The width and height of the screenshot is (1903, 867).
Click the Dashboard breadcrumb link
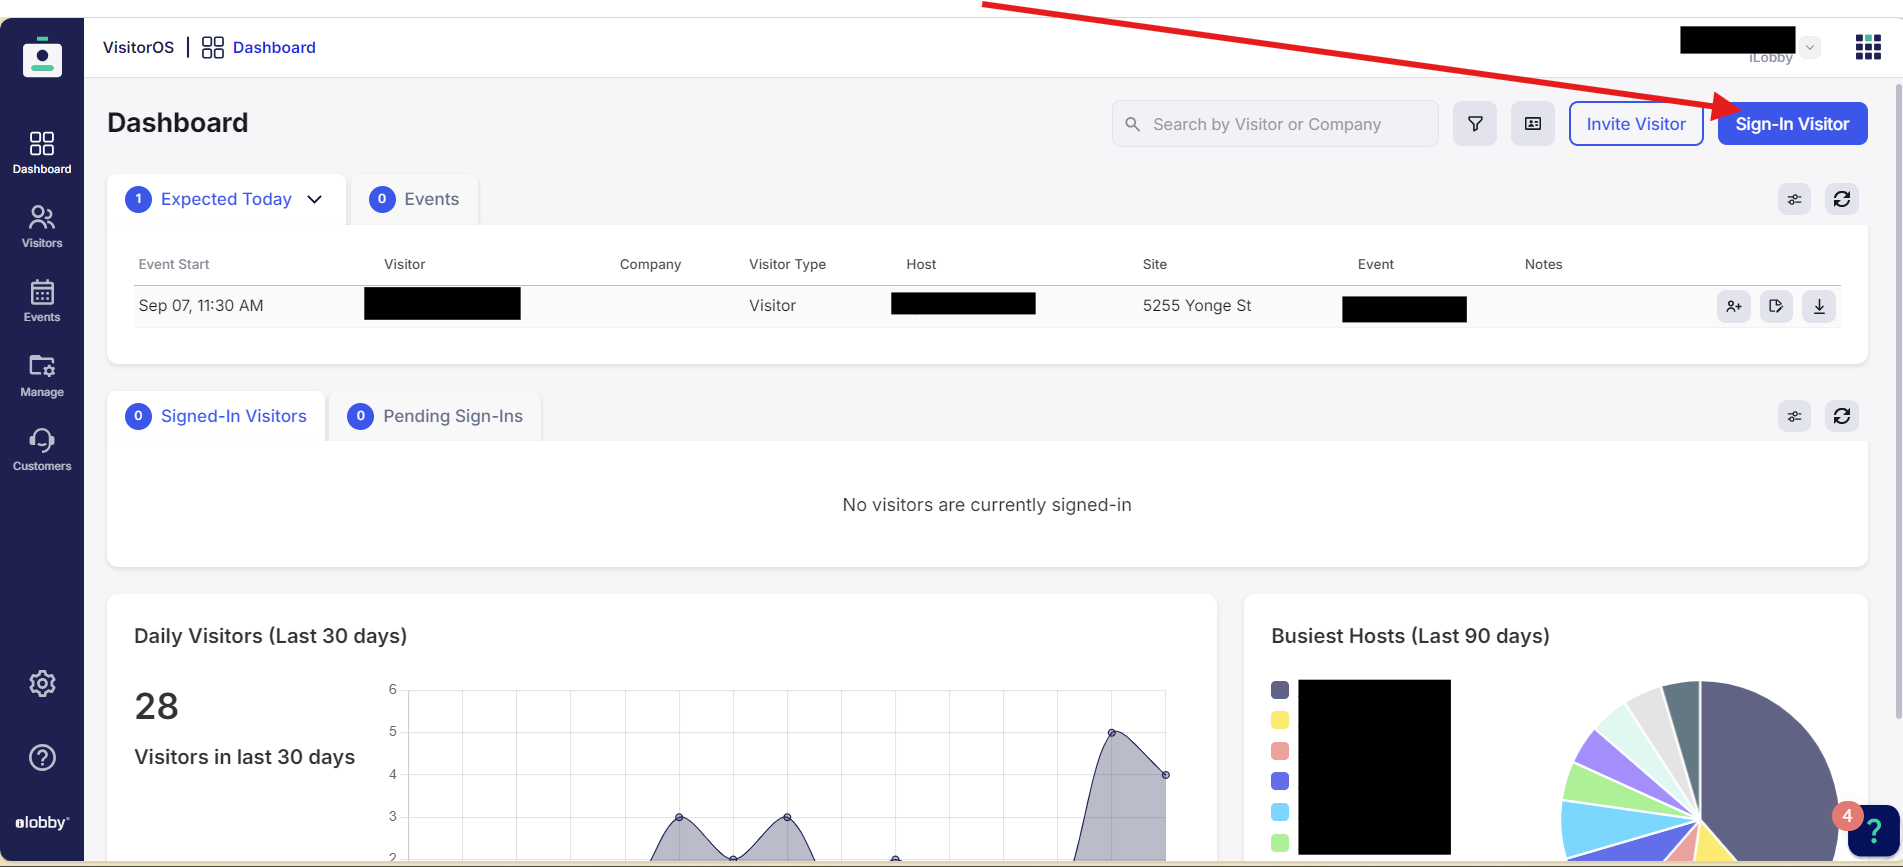pyautogui.click(x=274, y=47)
